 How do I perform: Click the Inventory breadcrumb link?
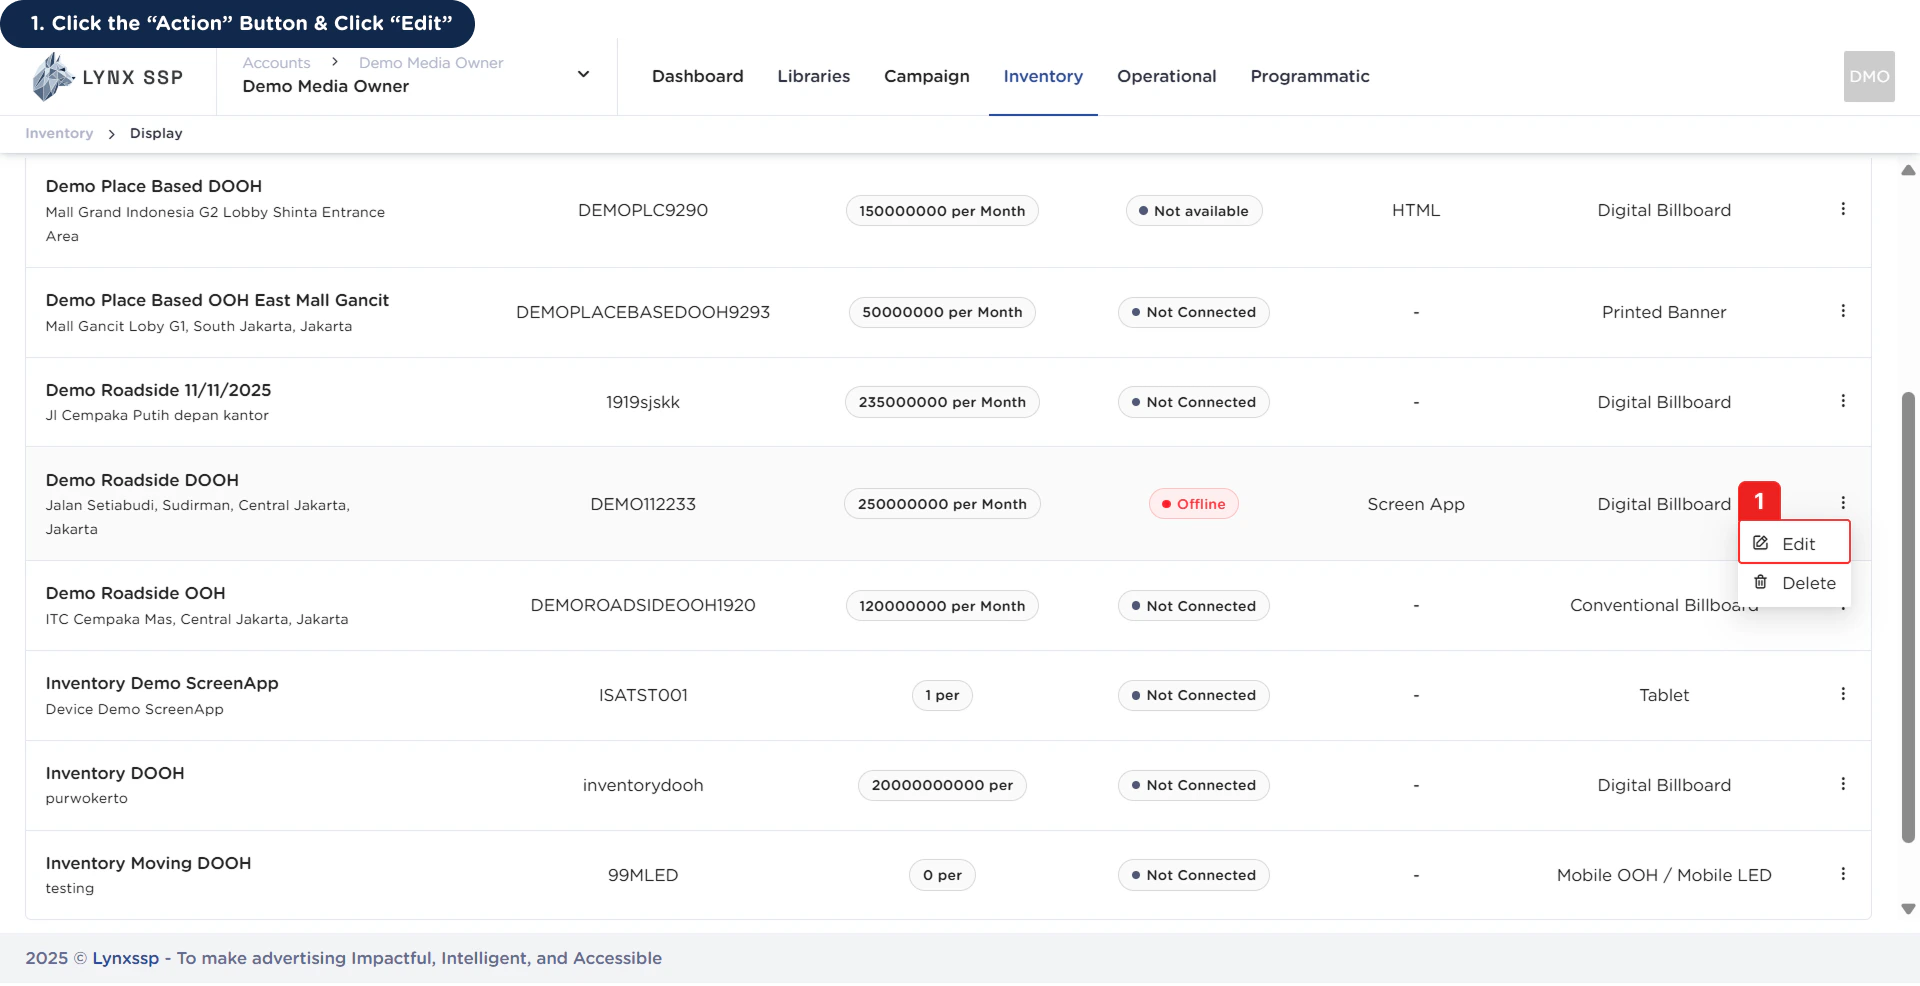pyautogui.click(x=59, y=133)
